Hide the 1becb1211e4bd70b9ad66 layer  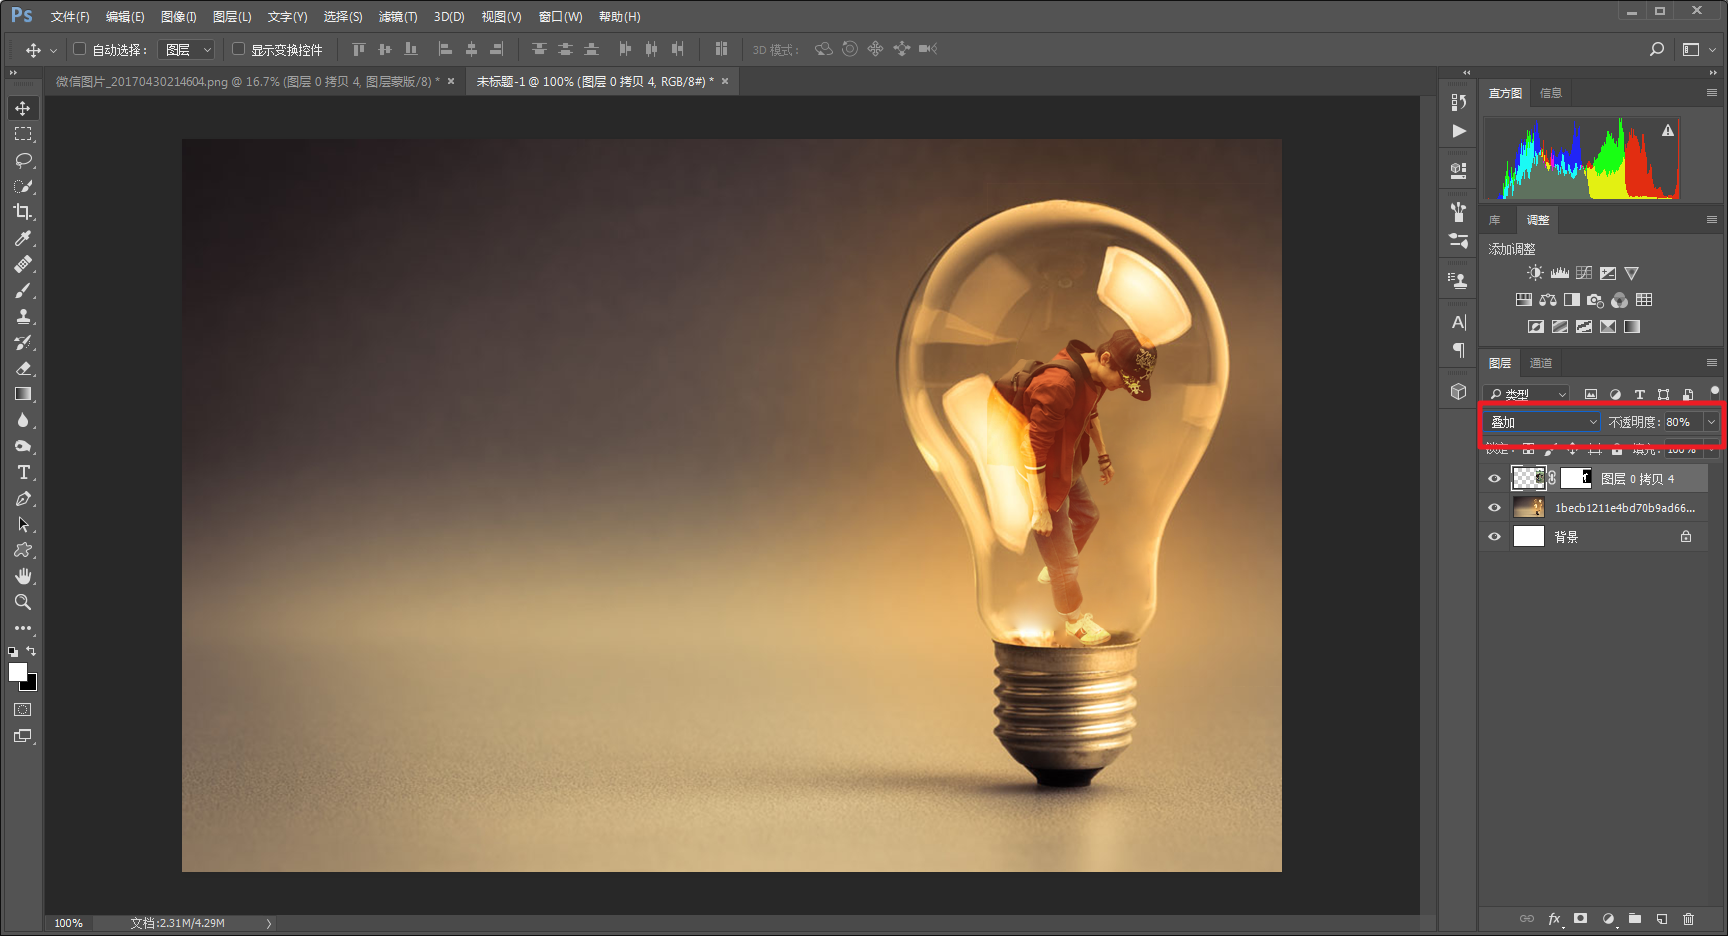tap(1495, 508)
